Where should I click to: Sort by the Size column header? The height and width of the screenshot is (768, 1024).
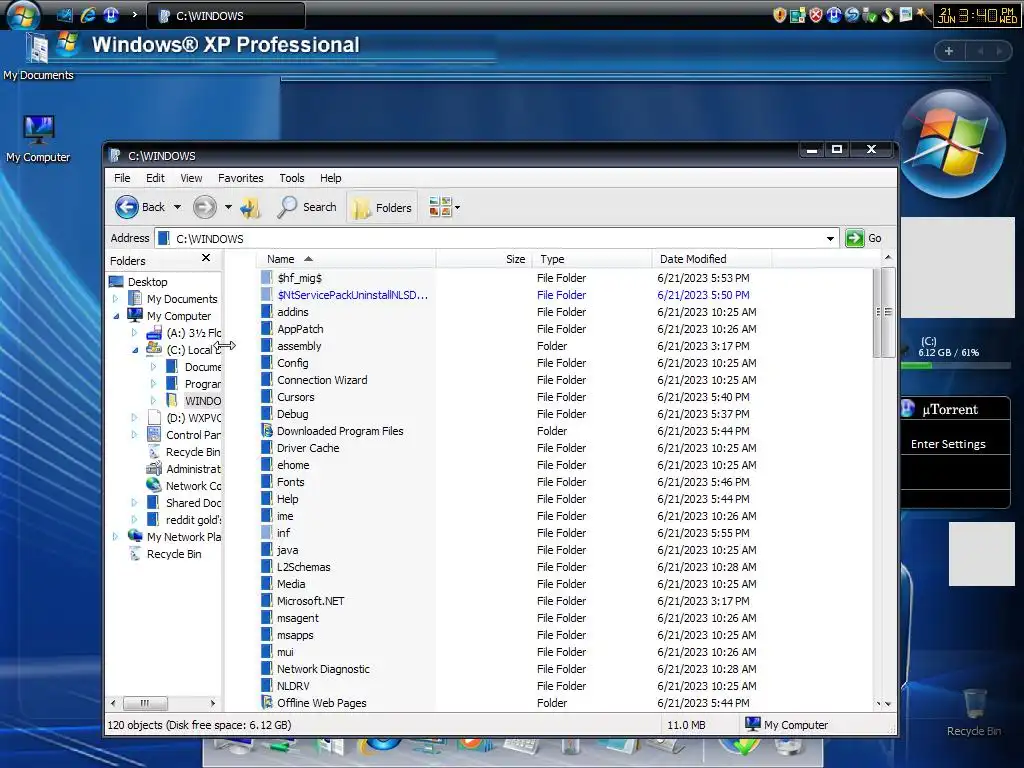coord(484,259)
